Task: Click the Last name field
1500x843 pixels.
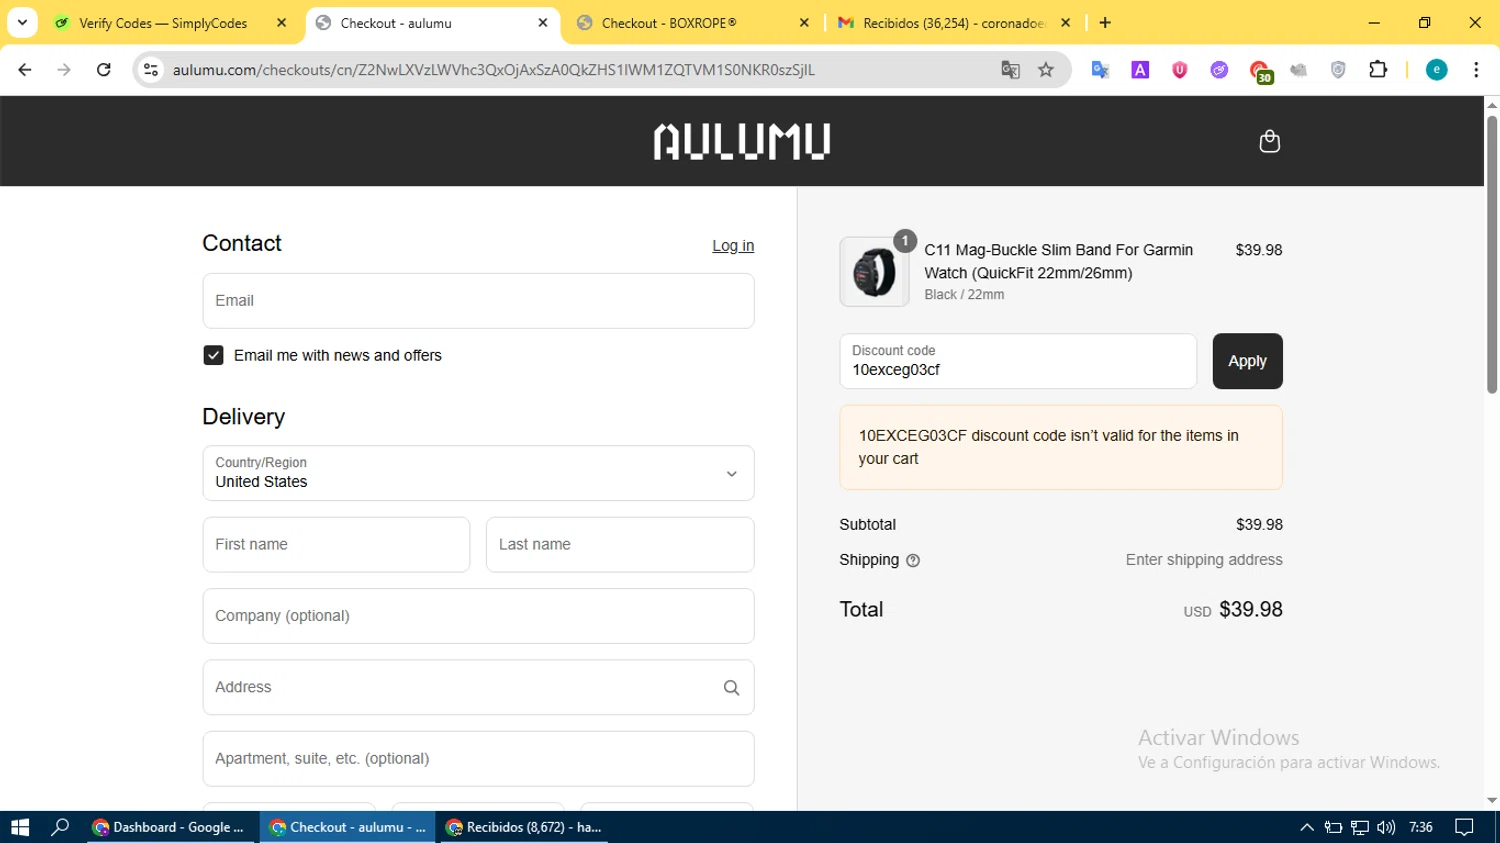Action: pos(620,545)
